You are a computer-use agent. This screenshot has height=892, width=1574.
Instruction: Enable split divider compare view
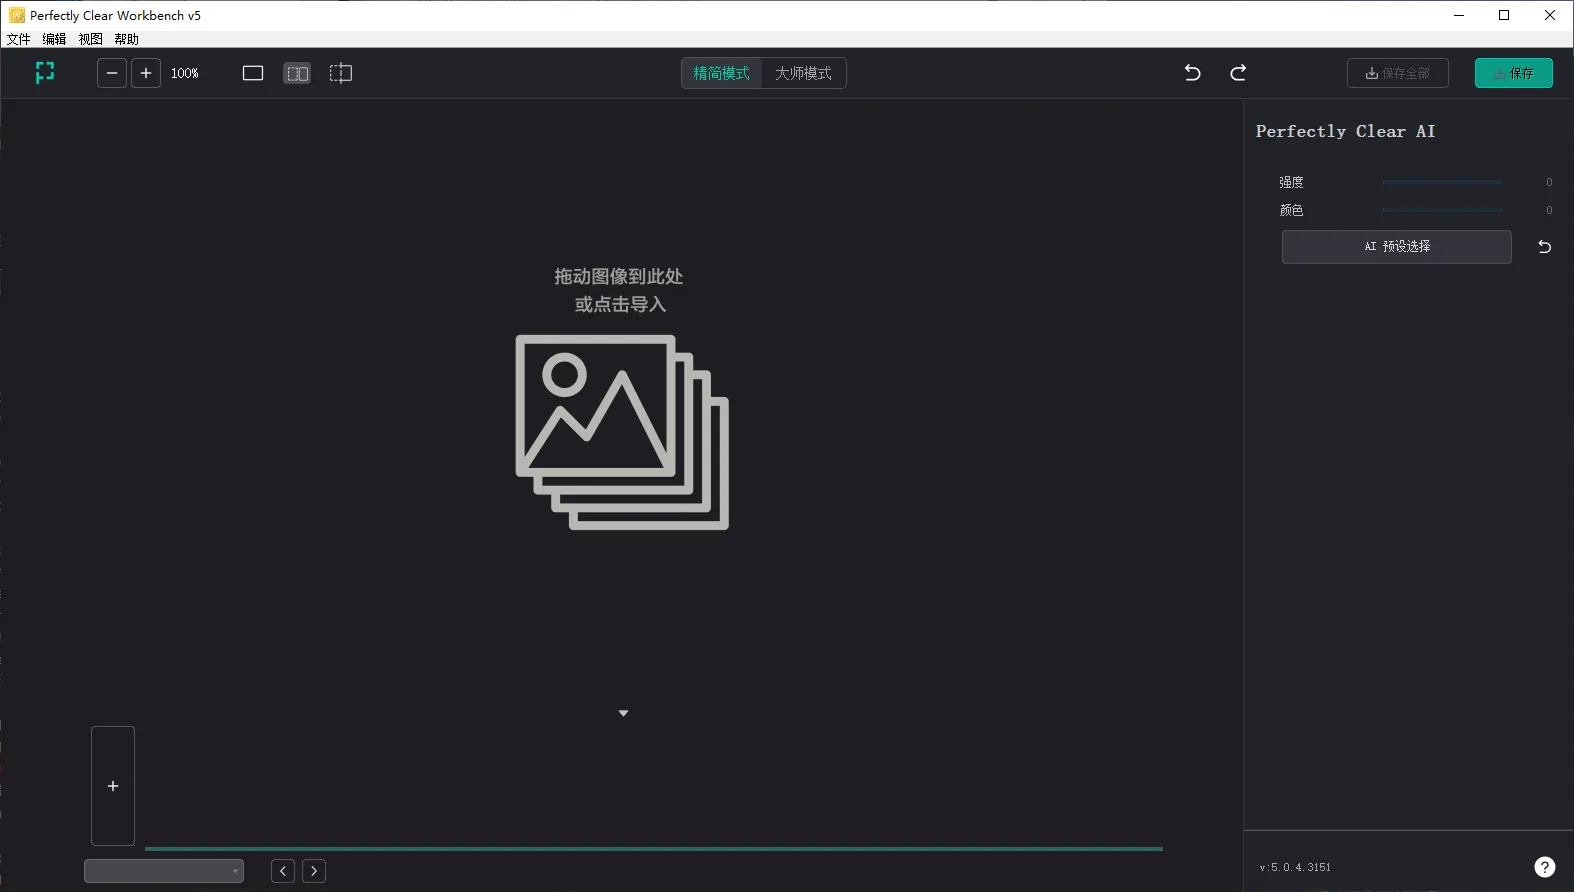pos(341,73)
